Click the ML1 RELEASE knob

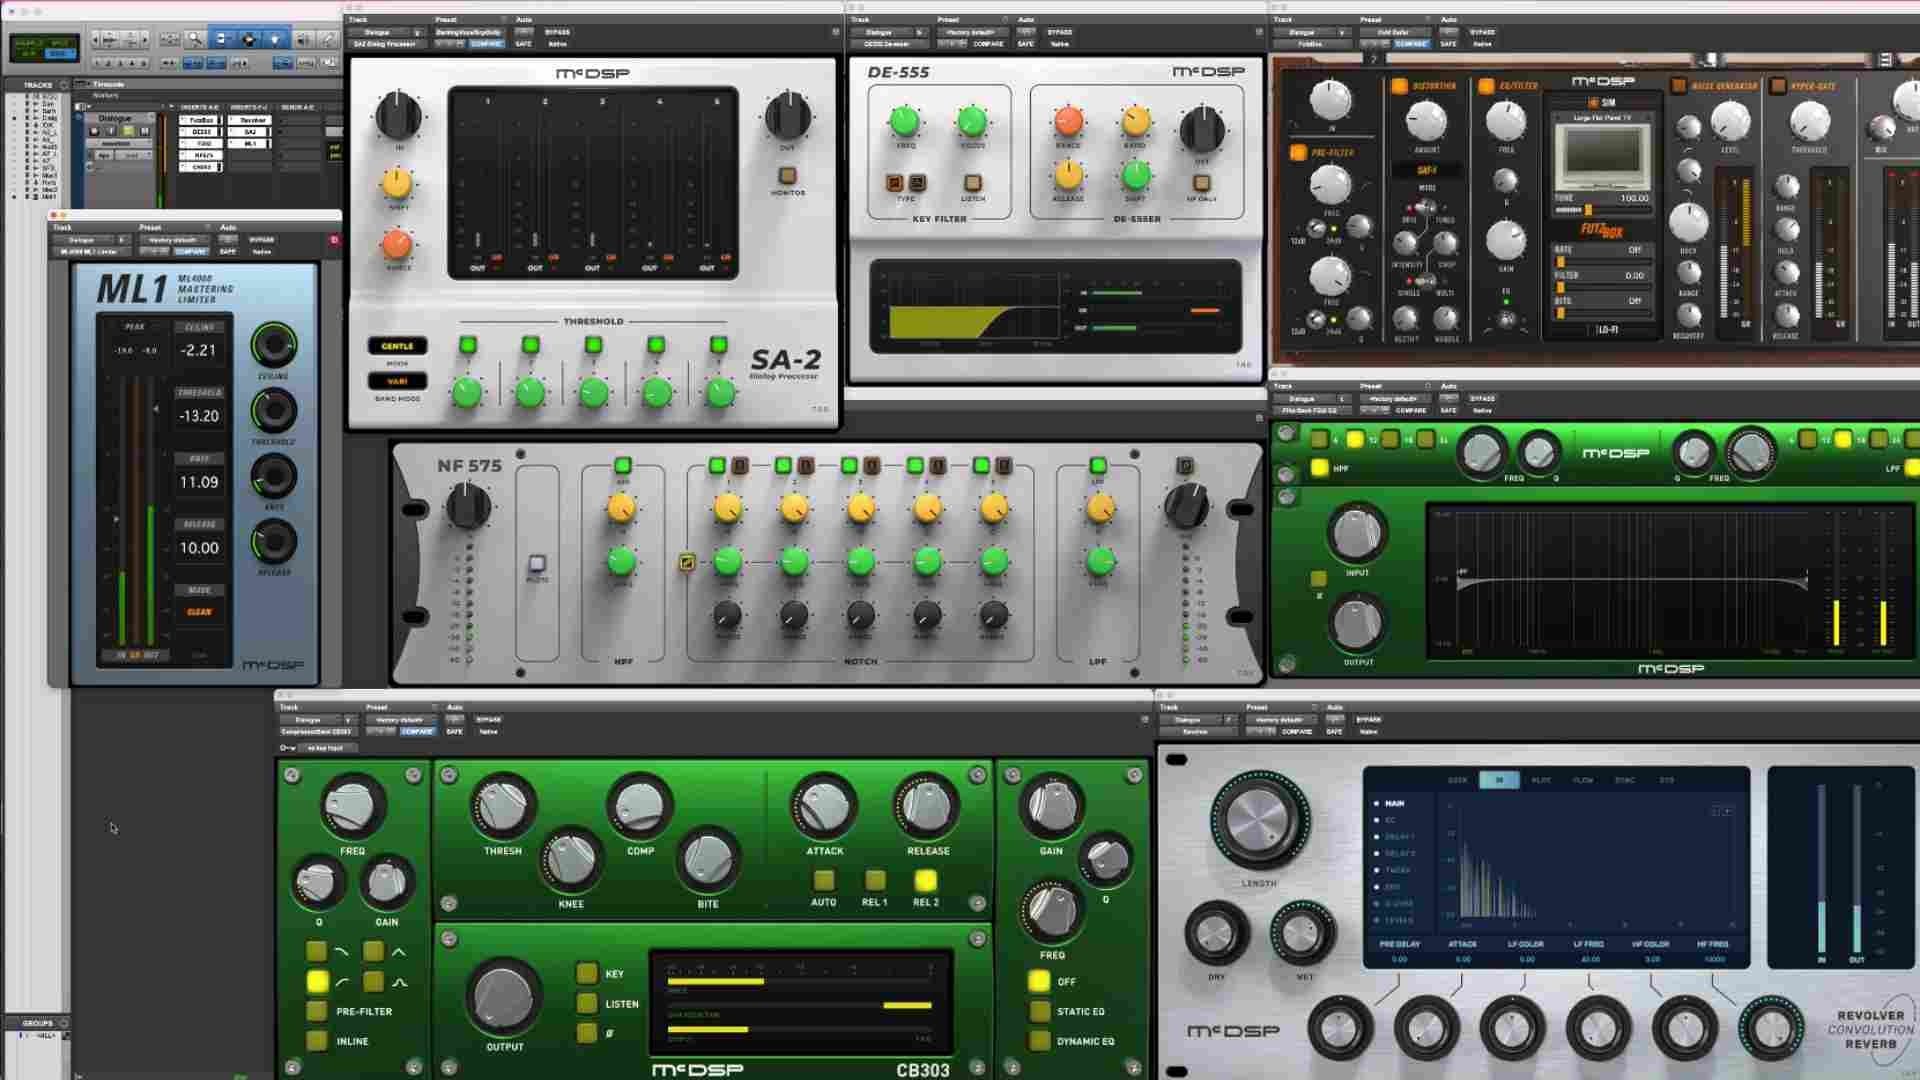pos(273,542)
